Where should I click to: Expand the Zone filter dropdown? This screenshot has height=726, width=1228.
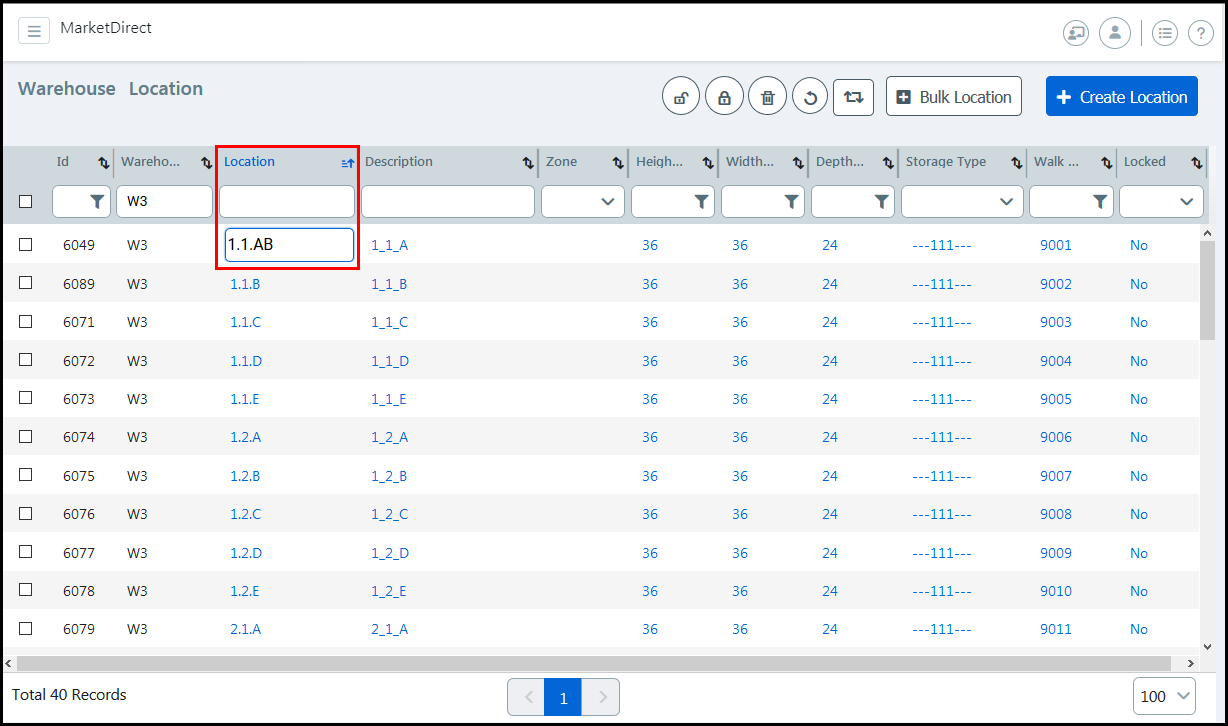pyautogui.click(x=583, y=202)
